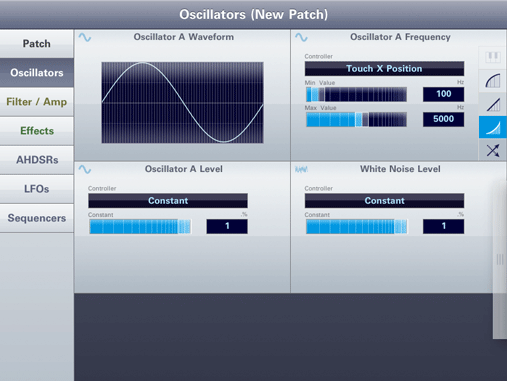
Task: Click the sine icon beside Oscillator A Level
Action: (x=85, y=169)
